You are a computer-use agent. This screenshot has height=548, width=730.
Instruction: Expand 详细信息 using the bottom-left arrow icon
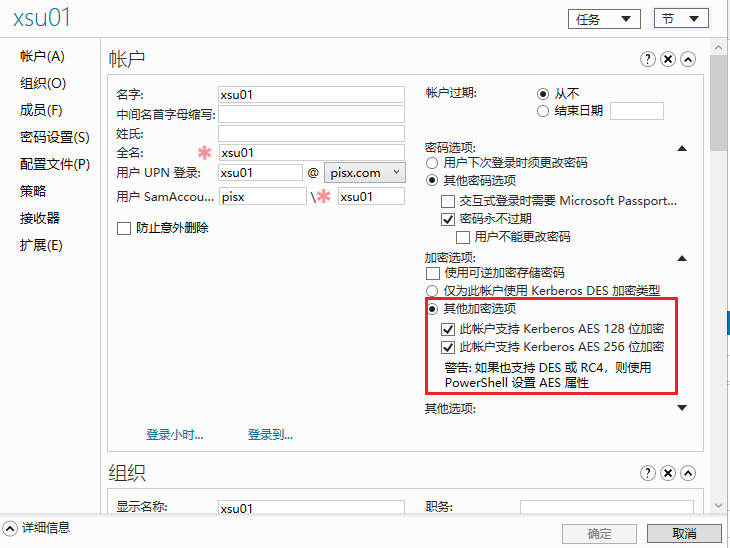pyautogui.click(x=10, y=528)
